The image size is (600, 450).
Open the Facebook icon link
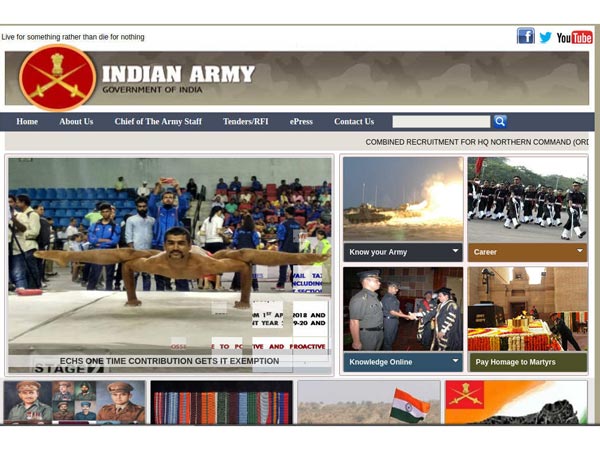pos(525,36)
